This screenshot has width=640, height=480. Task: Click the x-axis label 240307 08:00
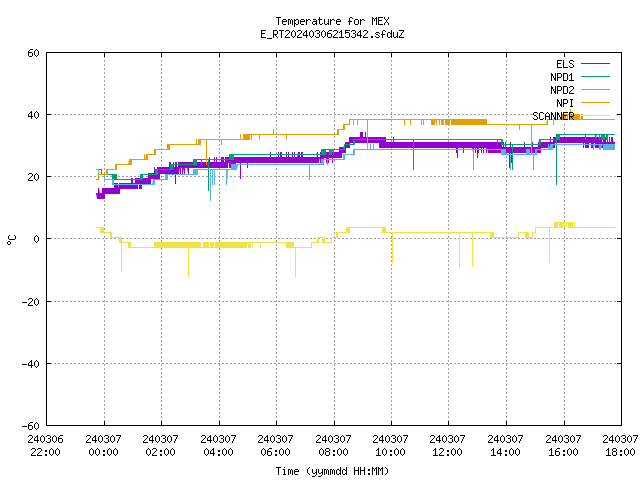[x=333, y=446]
